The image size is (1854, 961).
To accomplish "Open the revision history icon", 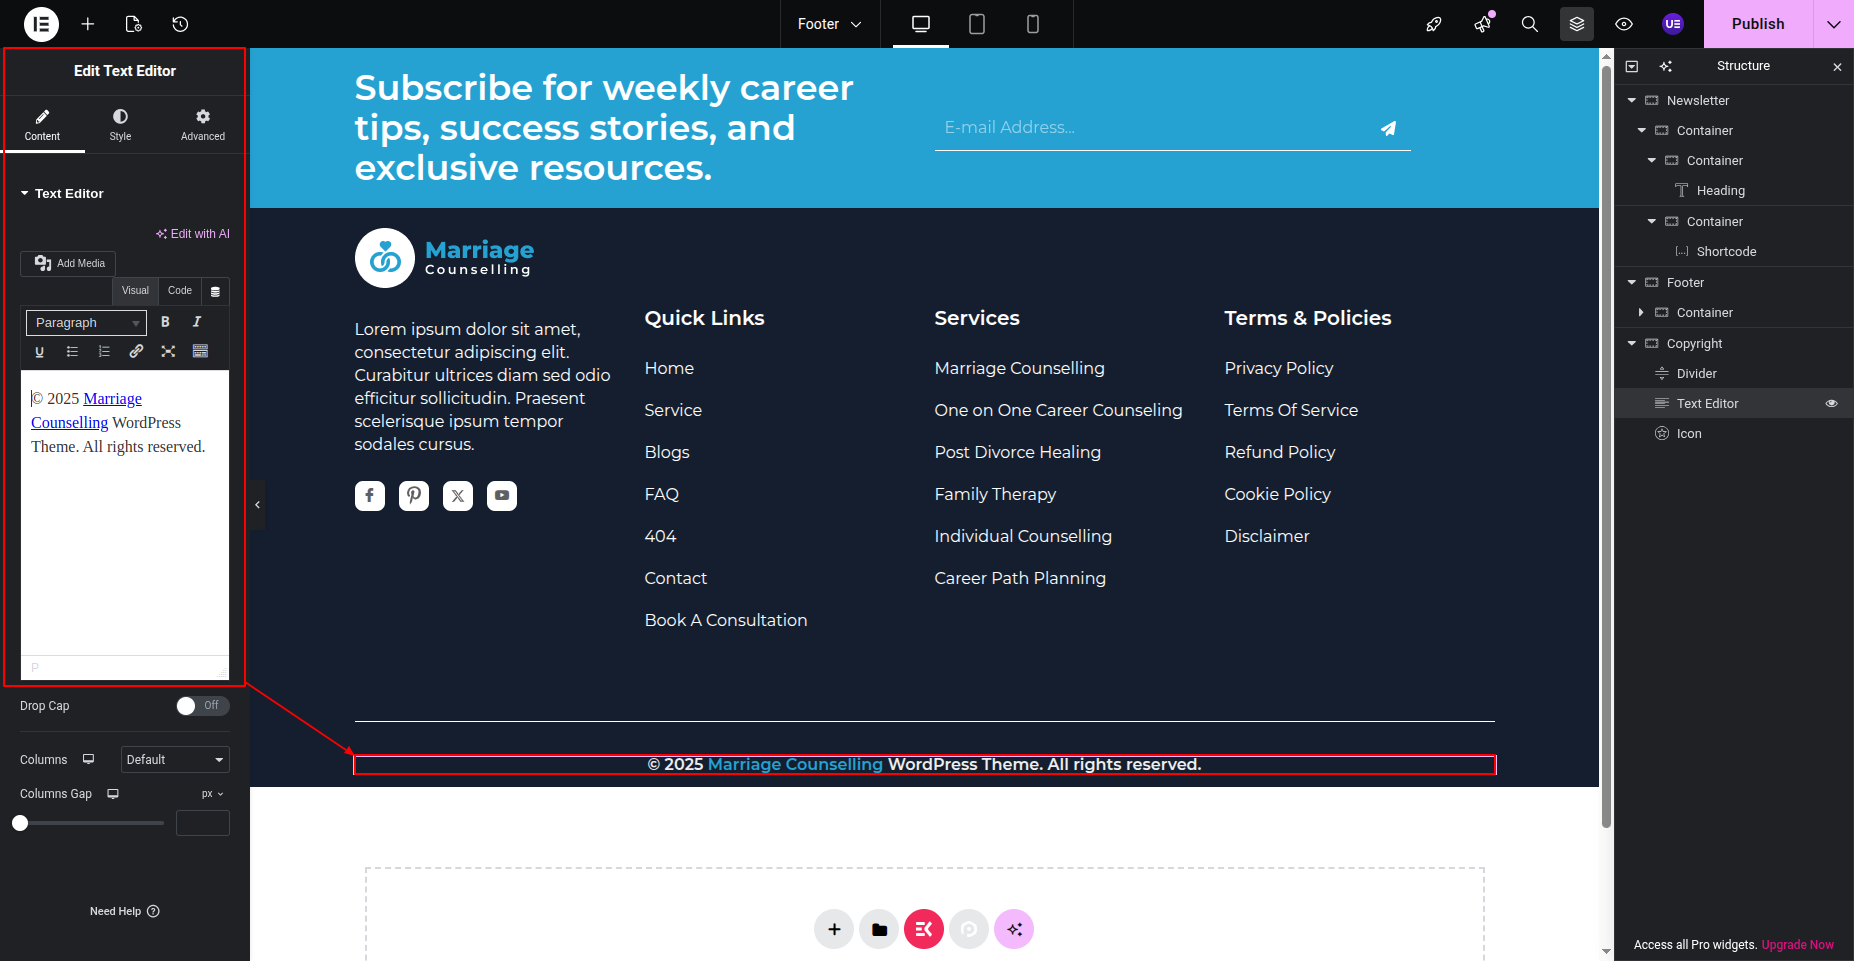I will [180, 24].
